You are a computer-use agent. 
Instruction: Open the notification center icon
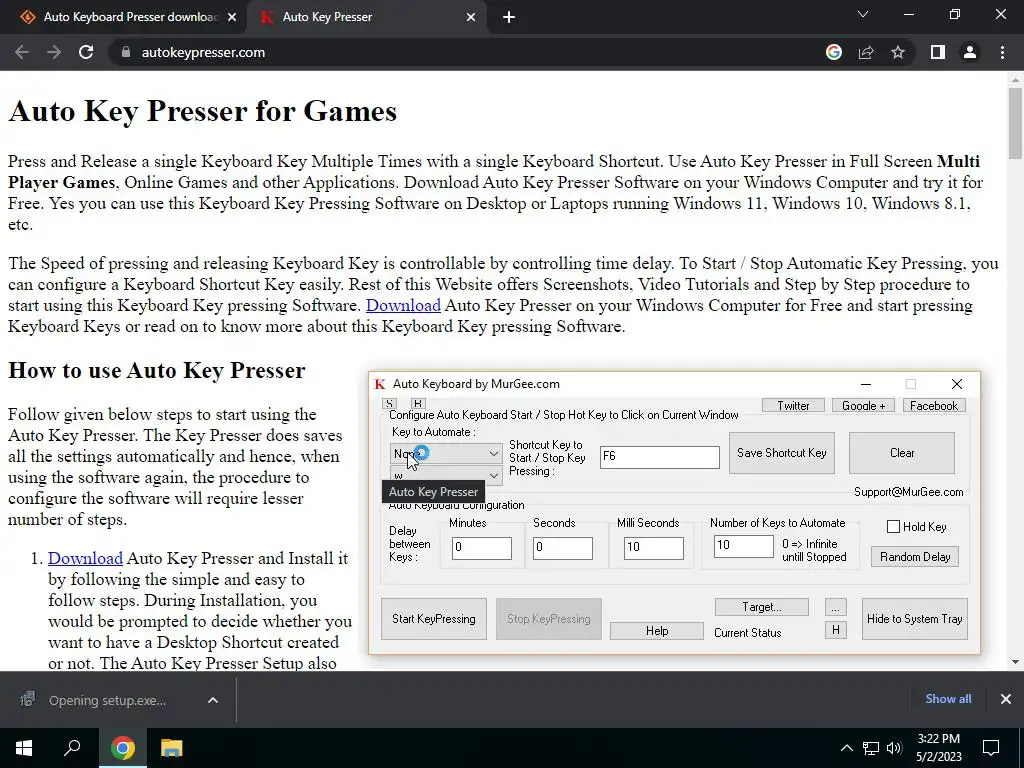point(991,748)
